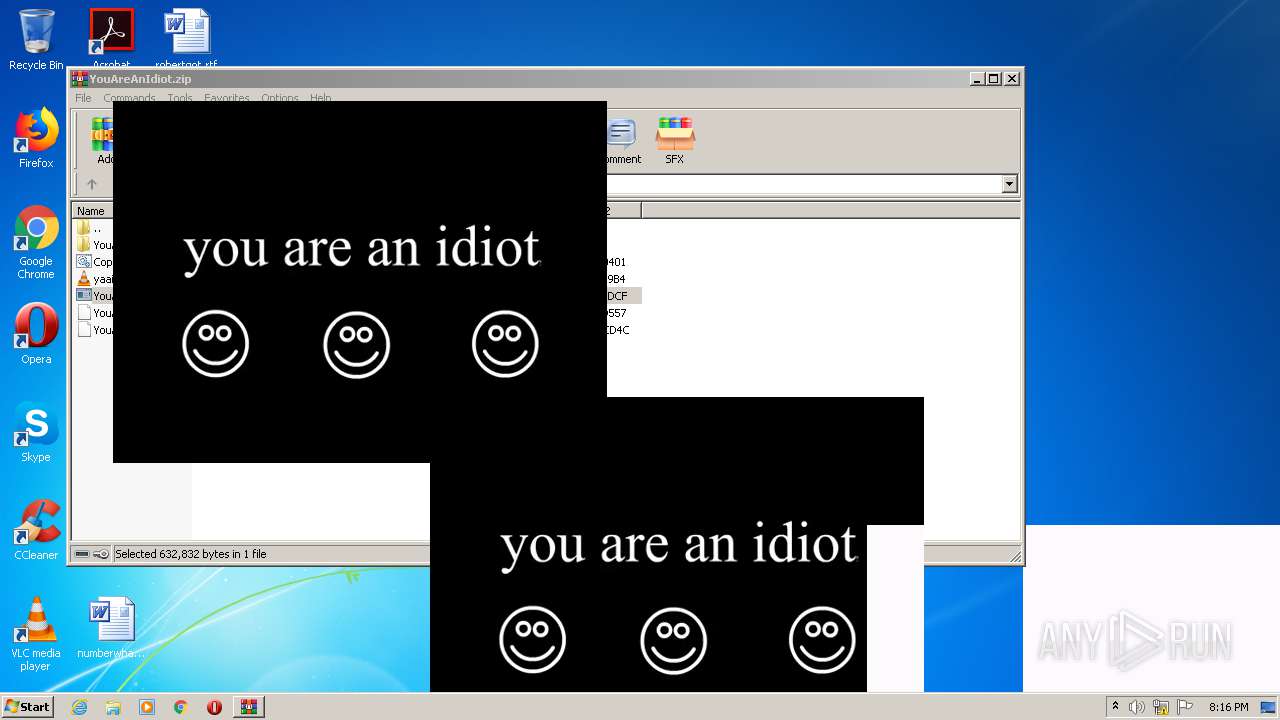The image size is (1280, 720).
Task: Click the volume speaker icon in system tray
Action: pos(1137,707)
